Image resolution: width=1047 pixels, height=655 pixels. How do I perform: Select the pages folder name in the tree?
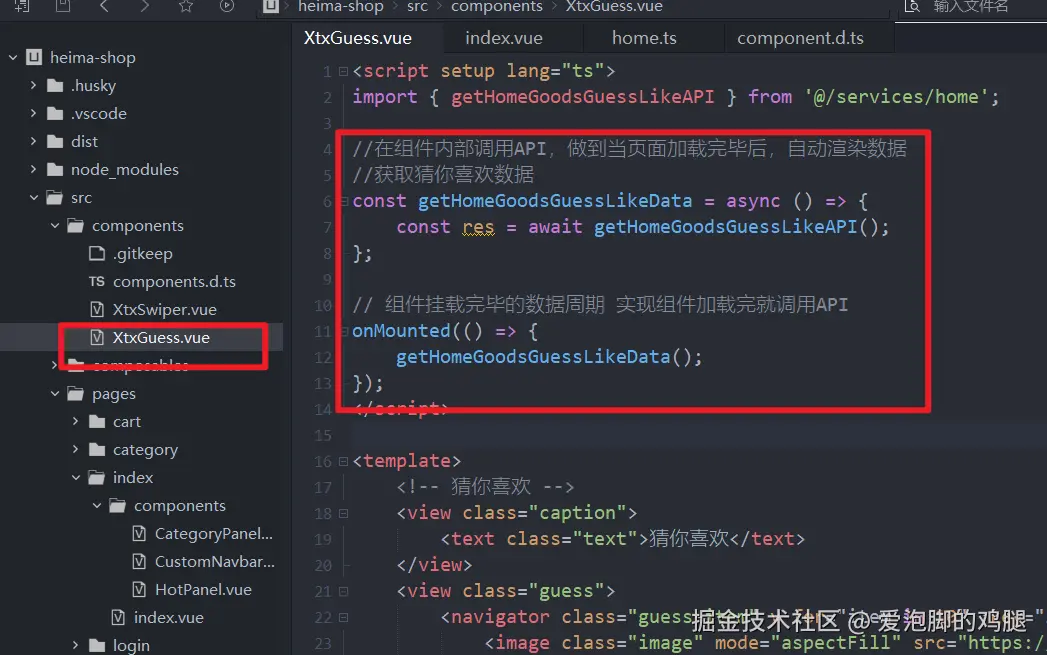click(114, 394)
